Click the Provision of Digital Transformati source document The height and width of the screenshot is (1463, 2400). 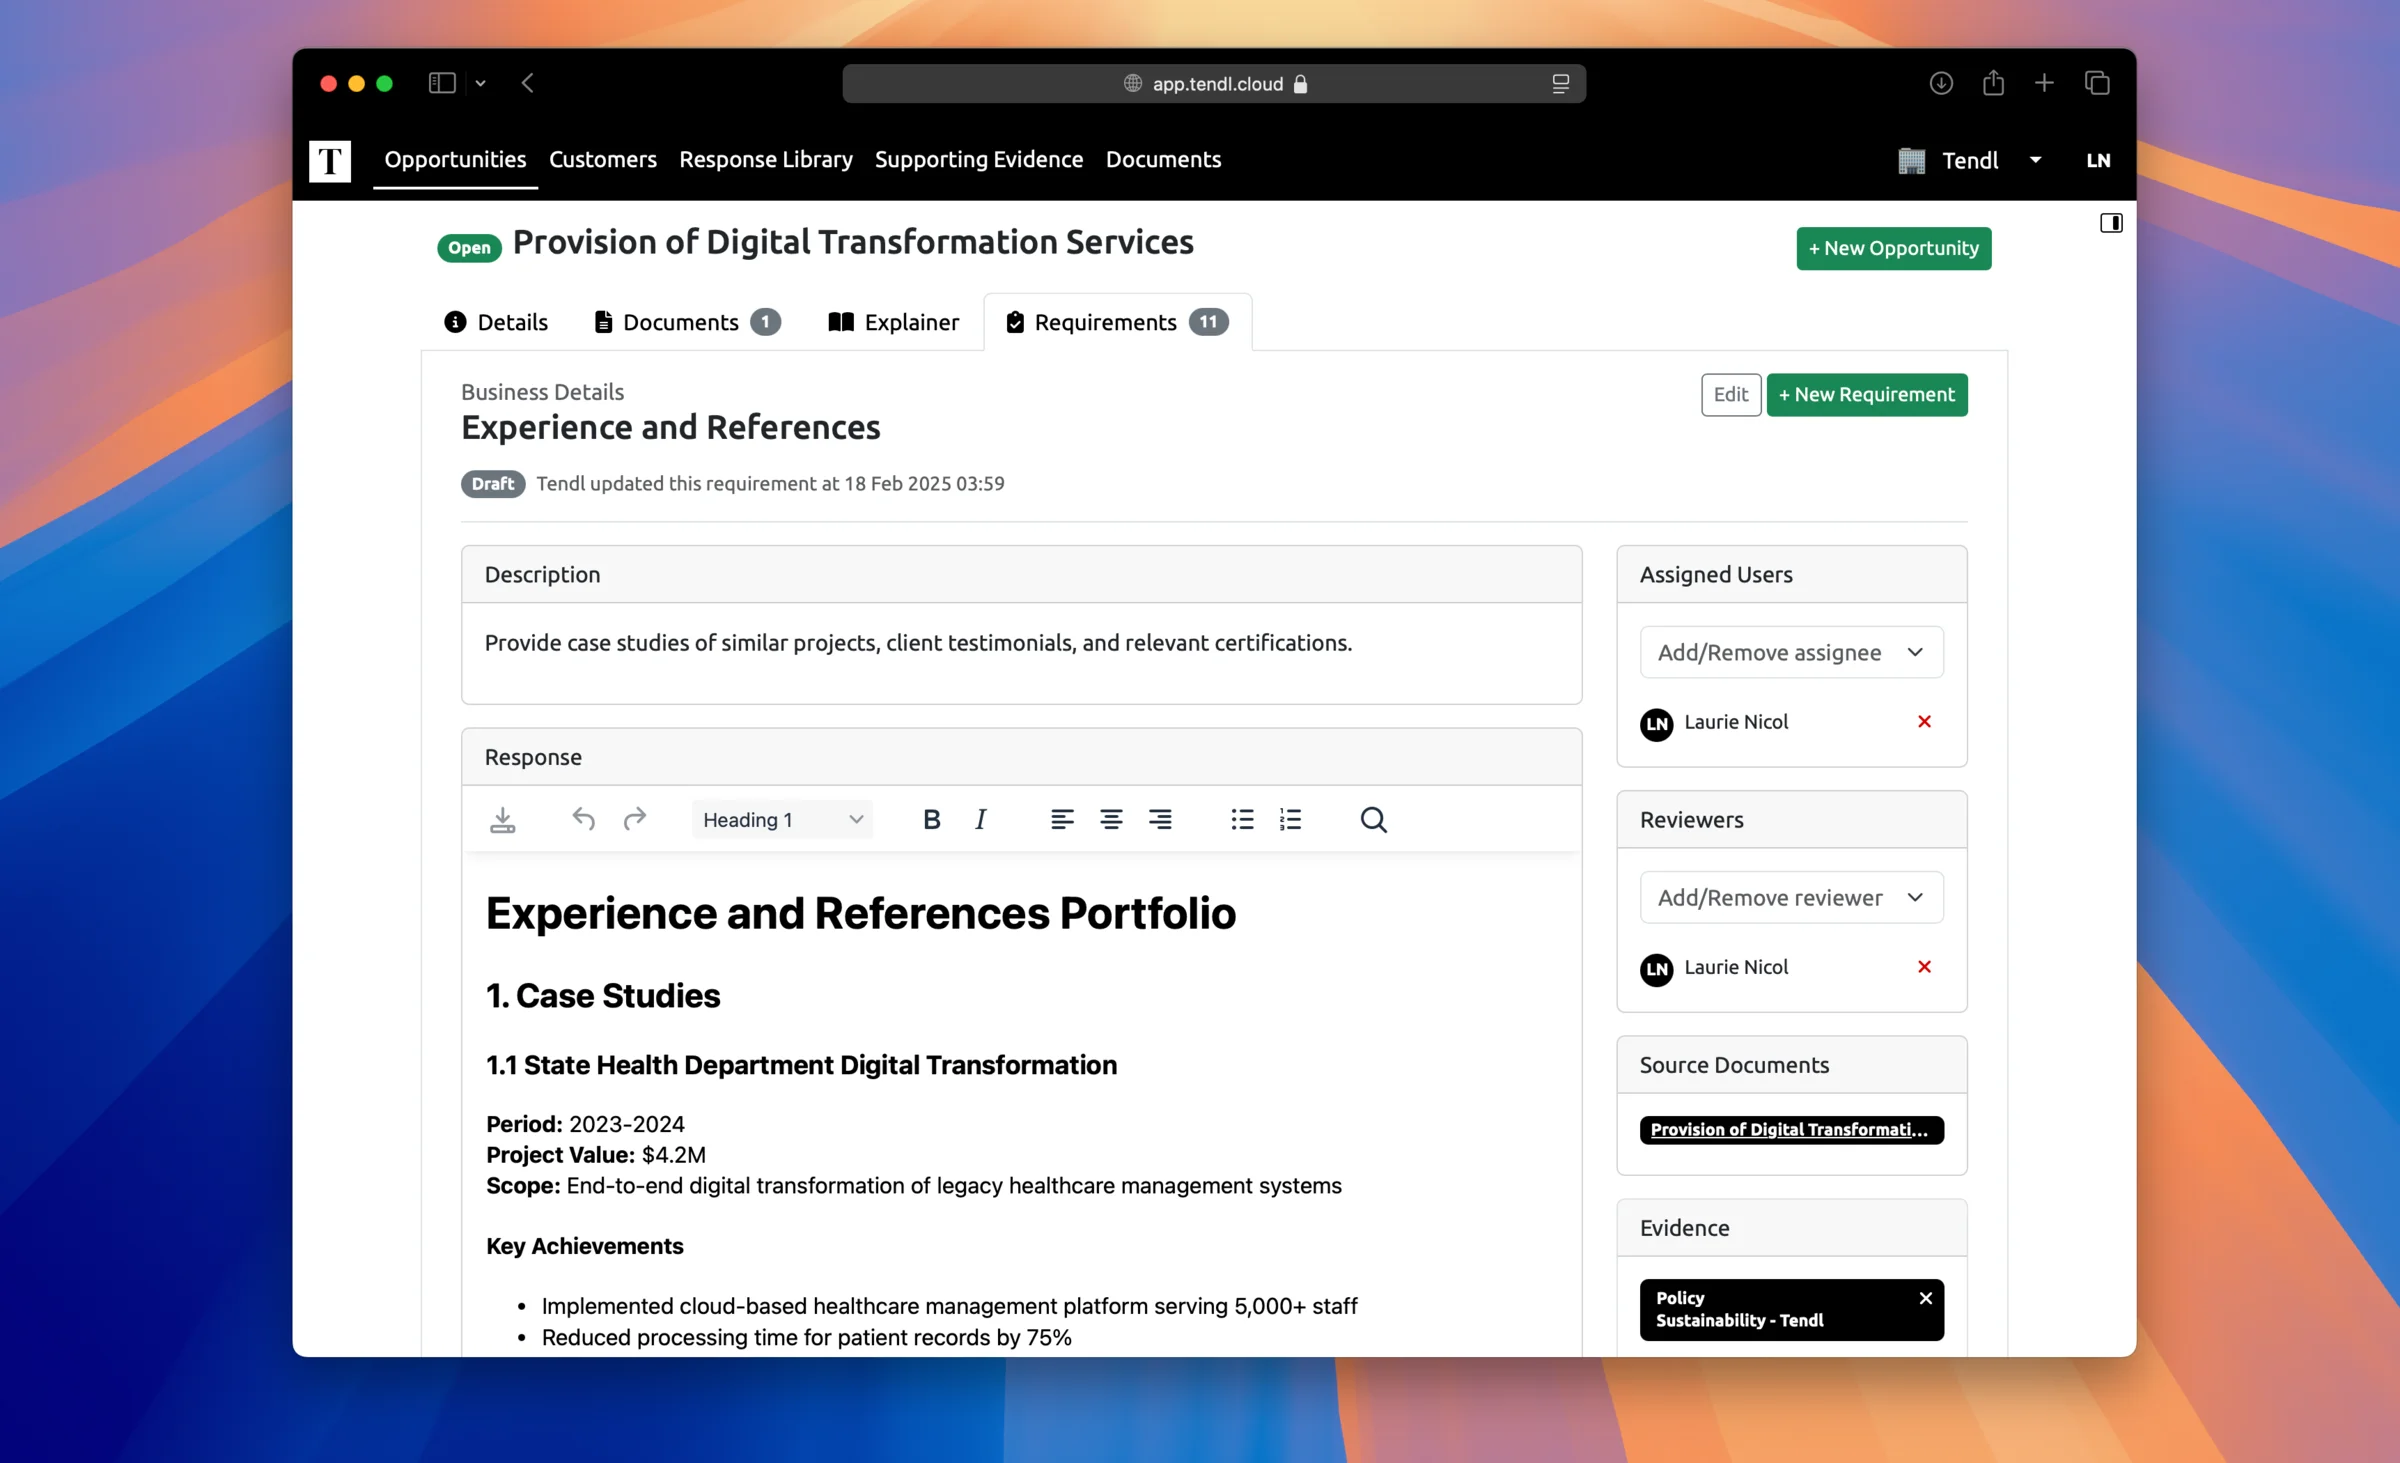click(x=1791, y=1129)
